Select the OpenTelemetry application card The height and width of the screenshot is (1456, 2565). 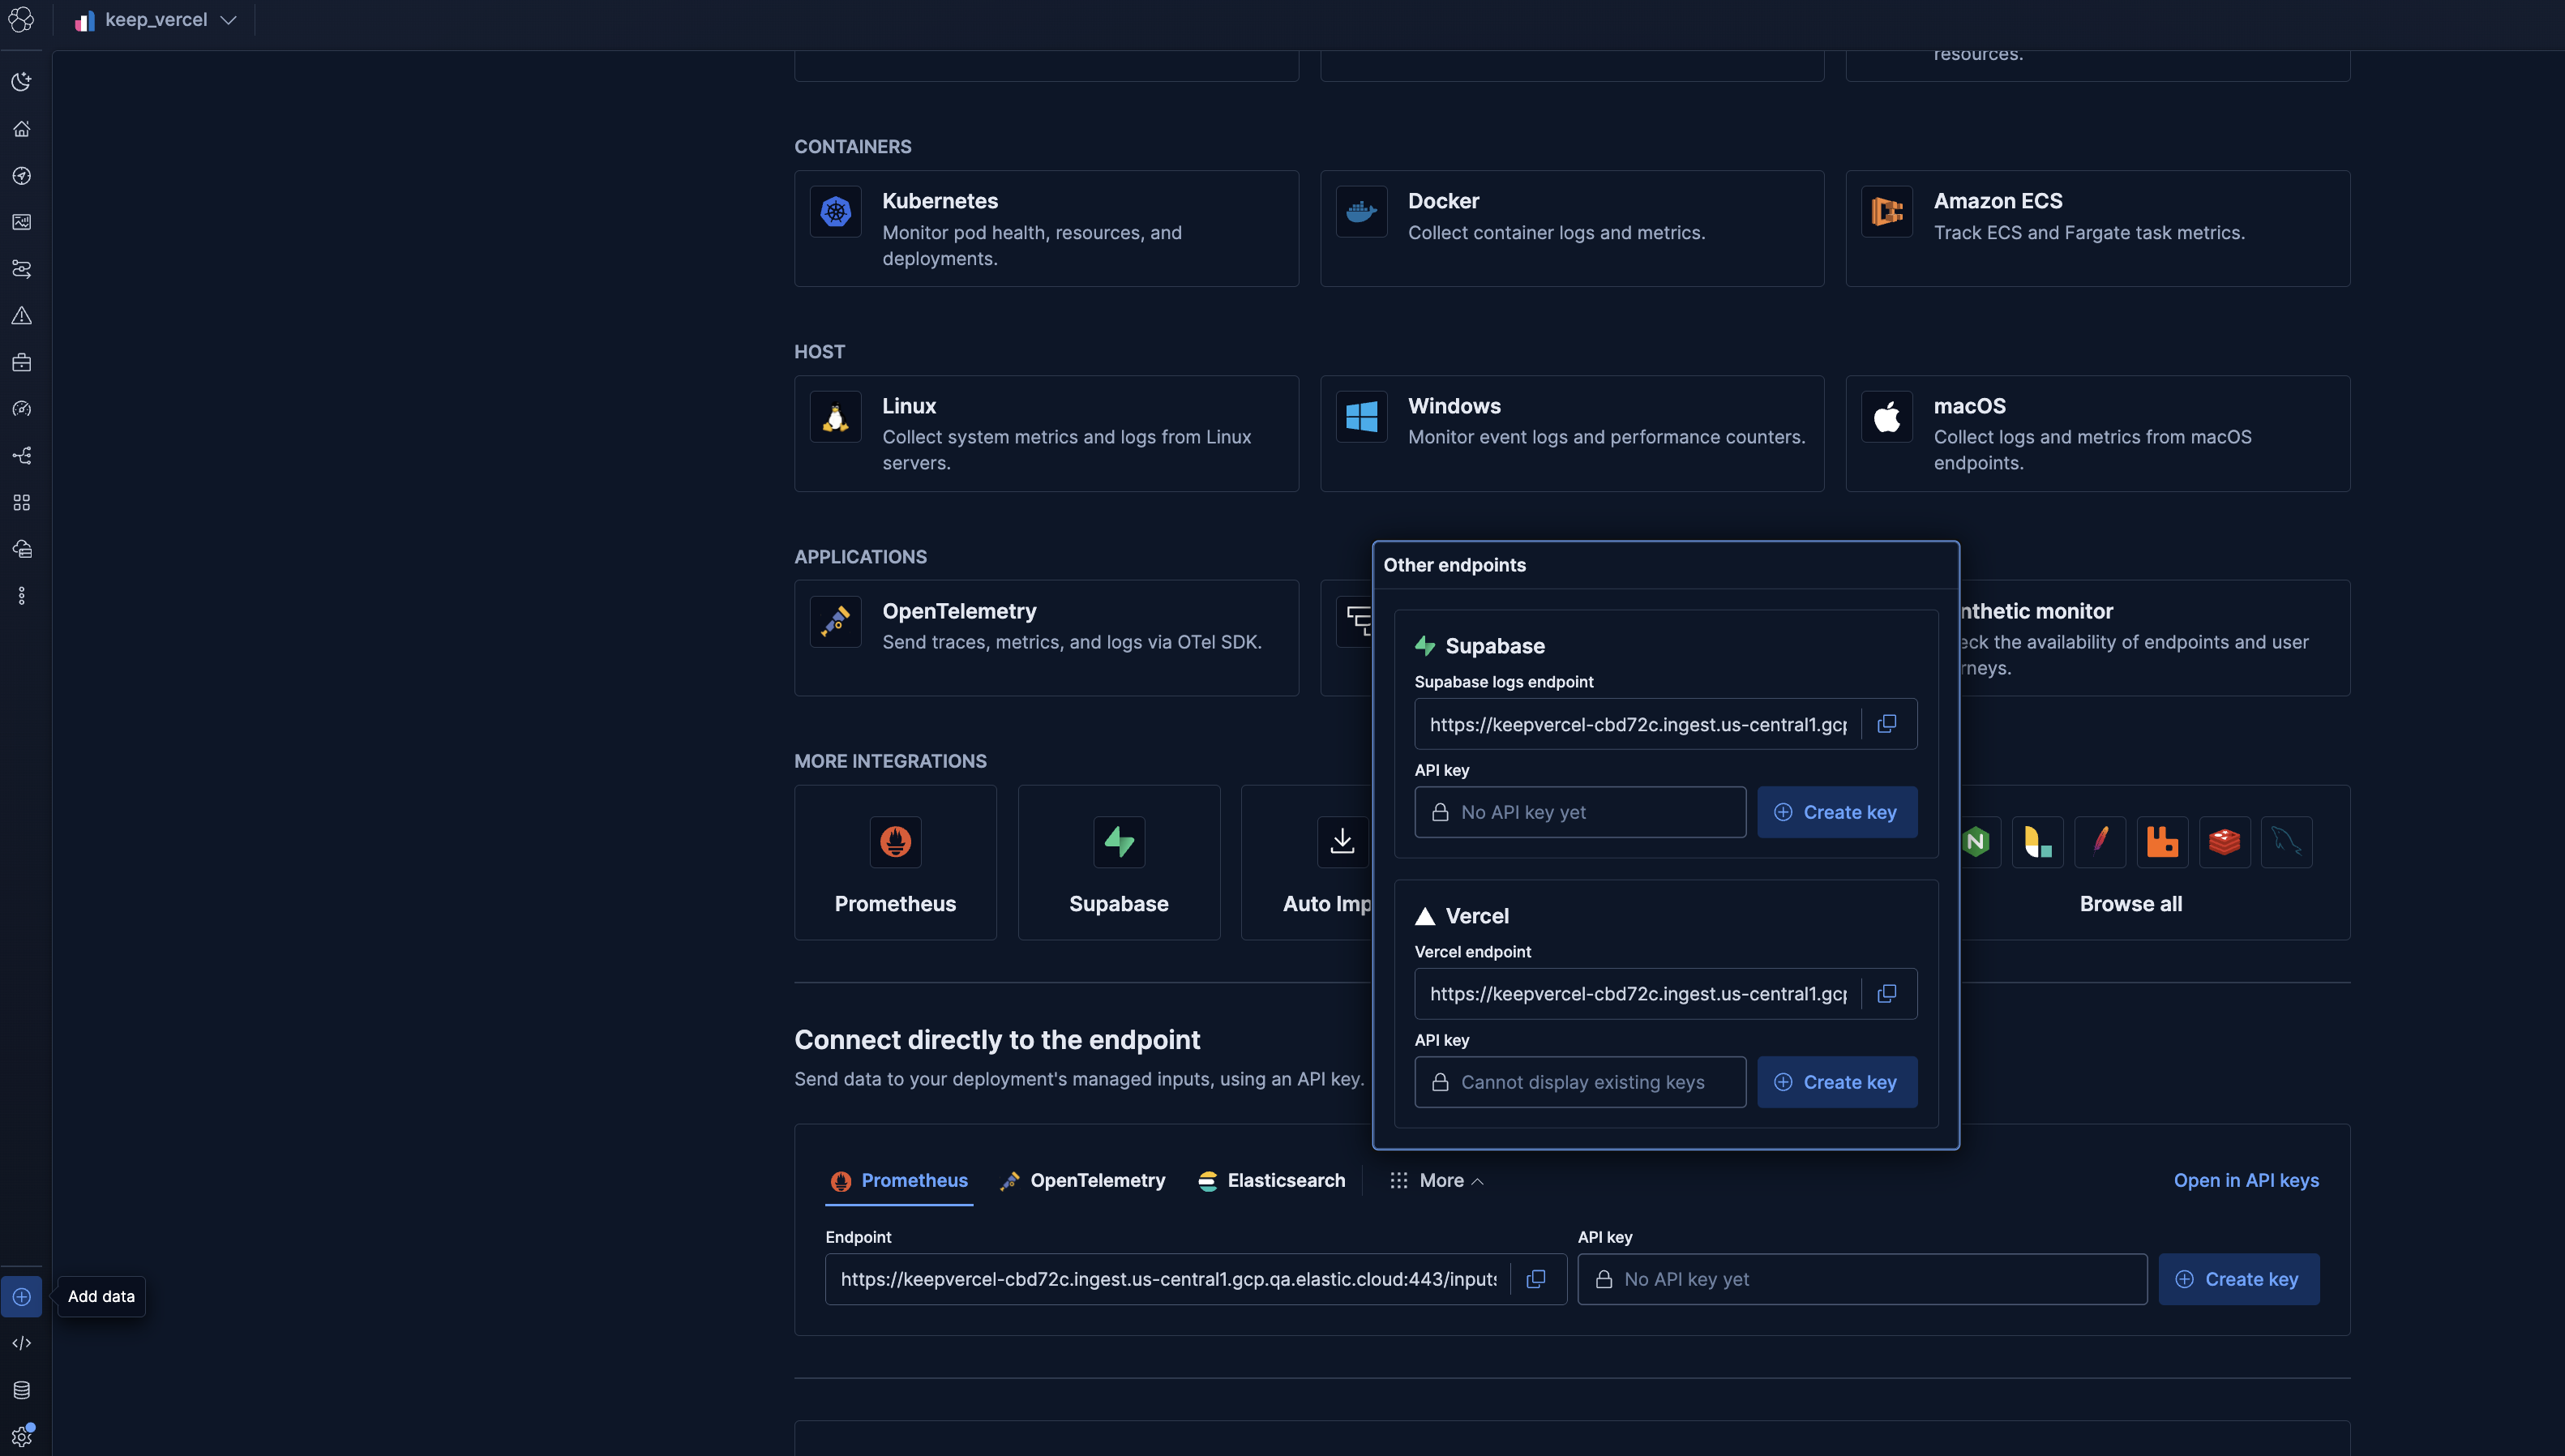1046,638
